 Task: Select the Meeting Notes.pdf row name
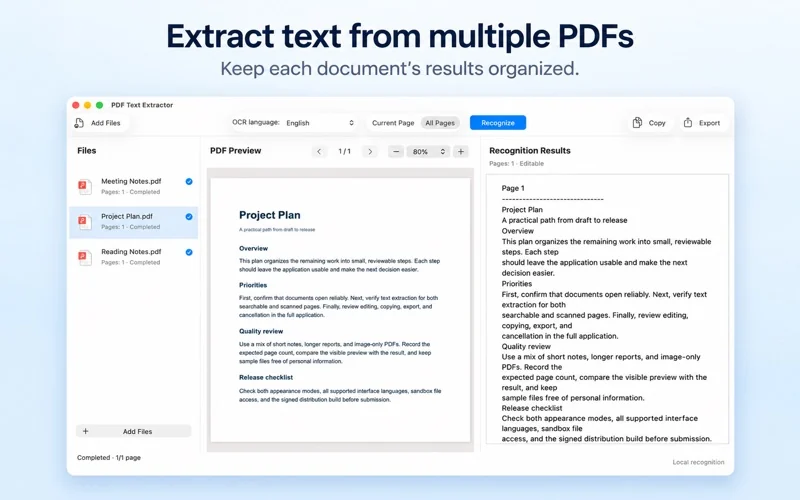pyautogui.click(x=131, y=181)
